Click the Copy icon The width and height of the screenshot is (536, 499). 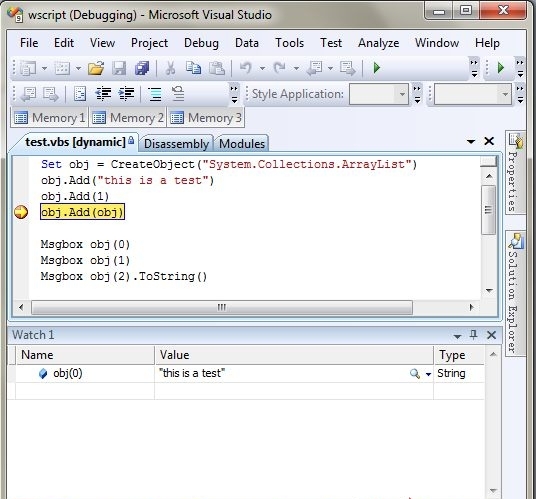[193, 68]
